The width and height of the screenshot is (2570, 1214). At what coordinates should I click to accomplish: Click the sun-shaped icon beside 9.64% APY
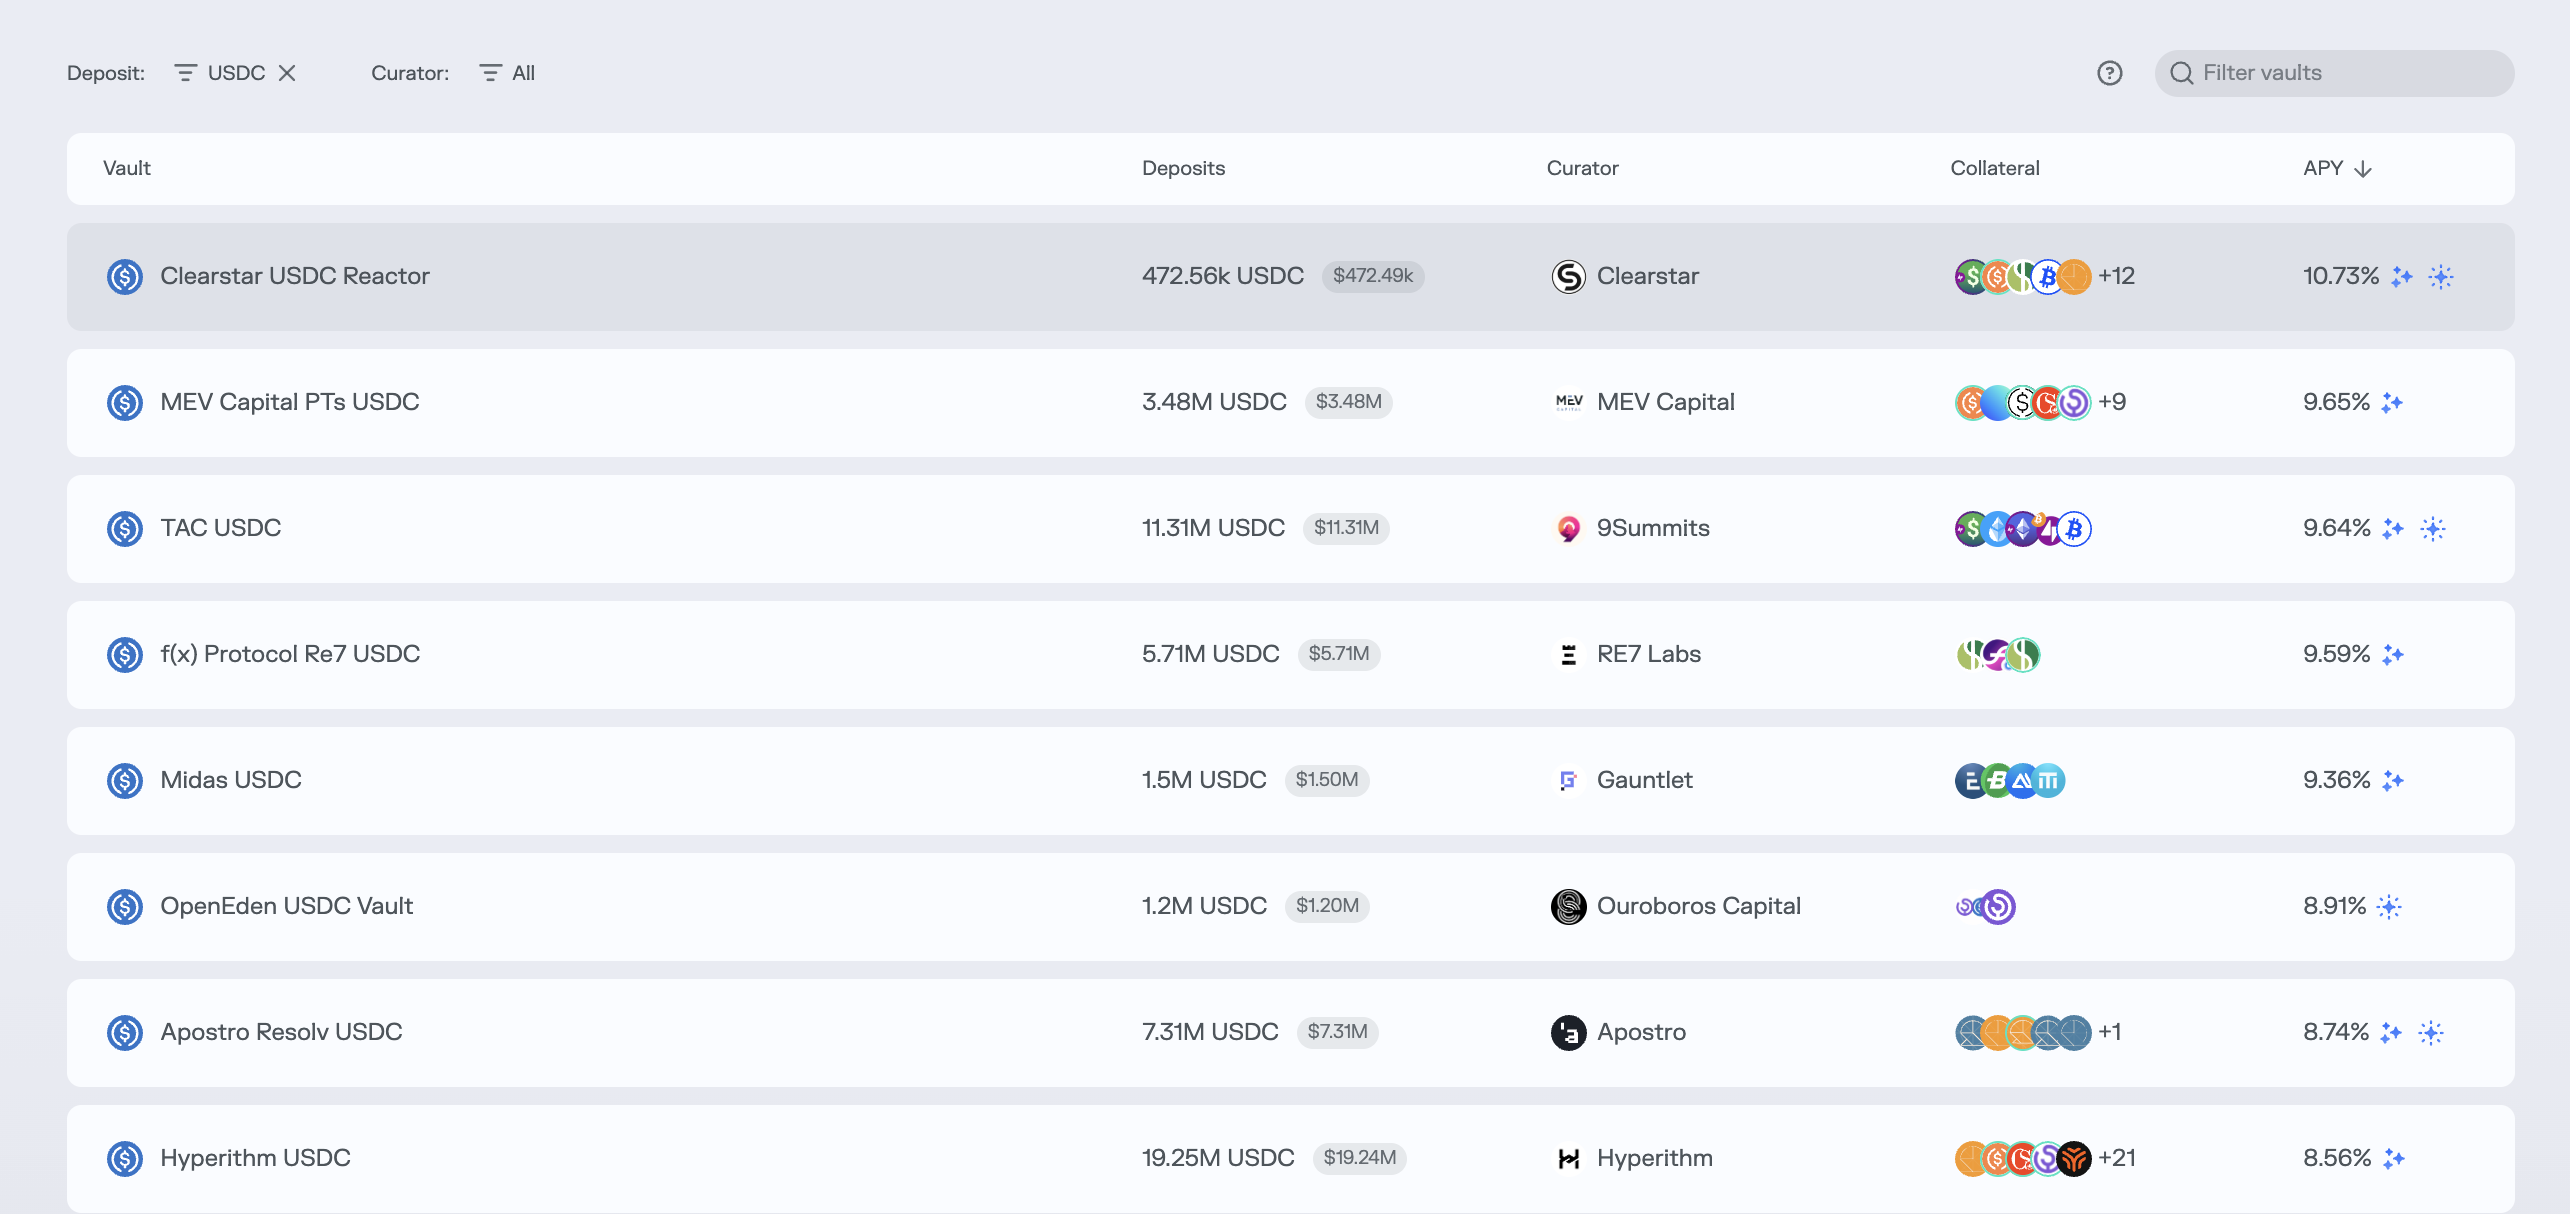coord(2433,528)
